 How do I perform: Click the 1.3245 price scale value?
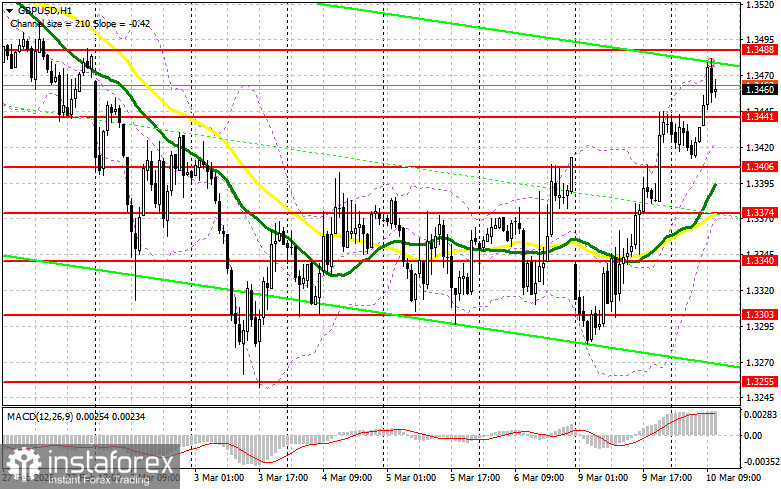click(760, 398)
